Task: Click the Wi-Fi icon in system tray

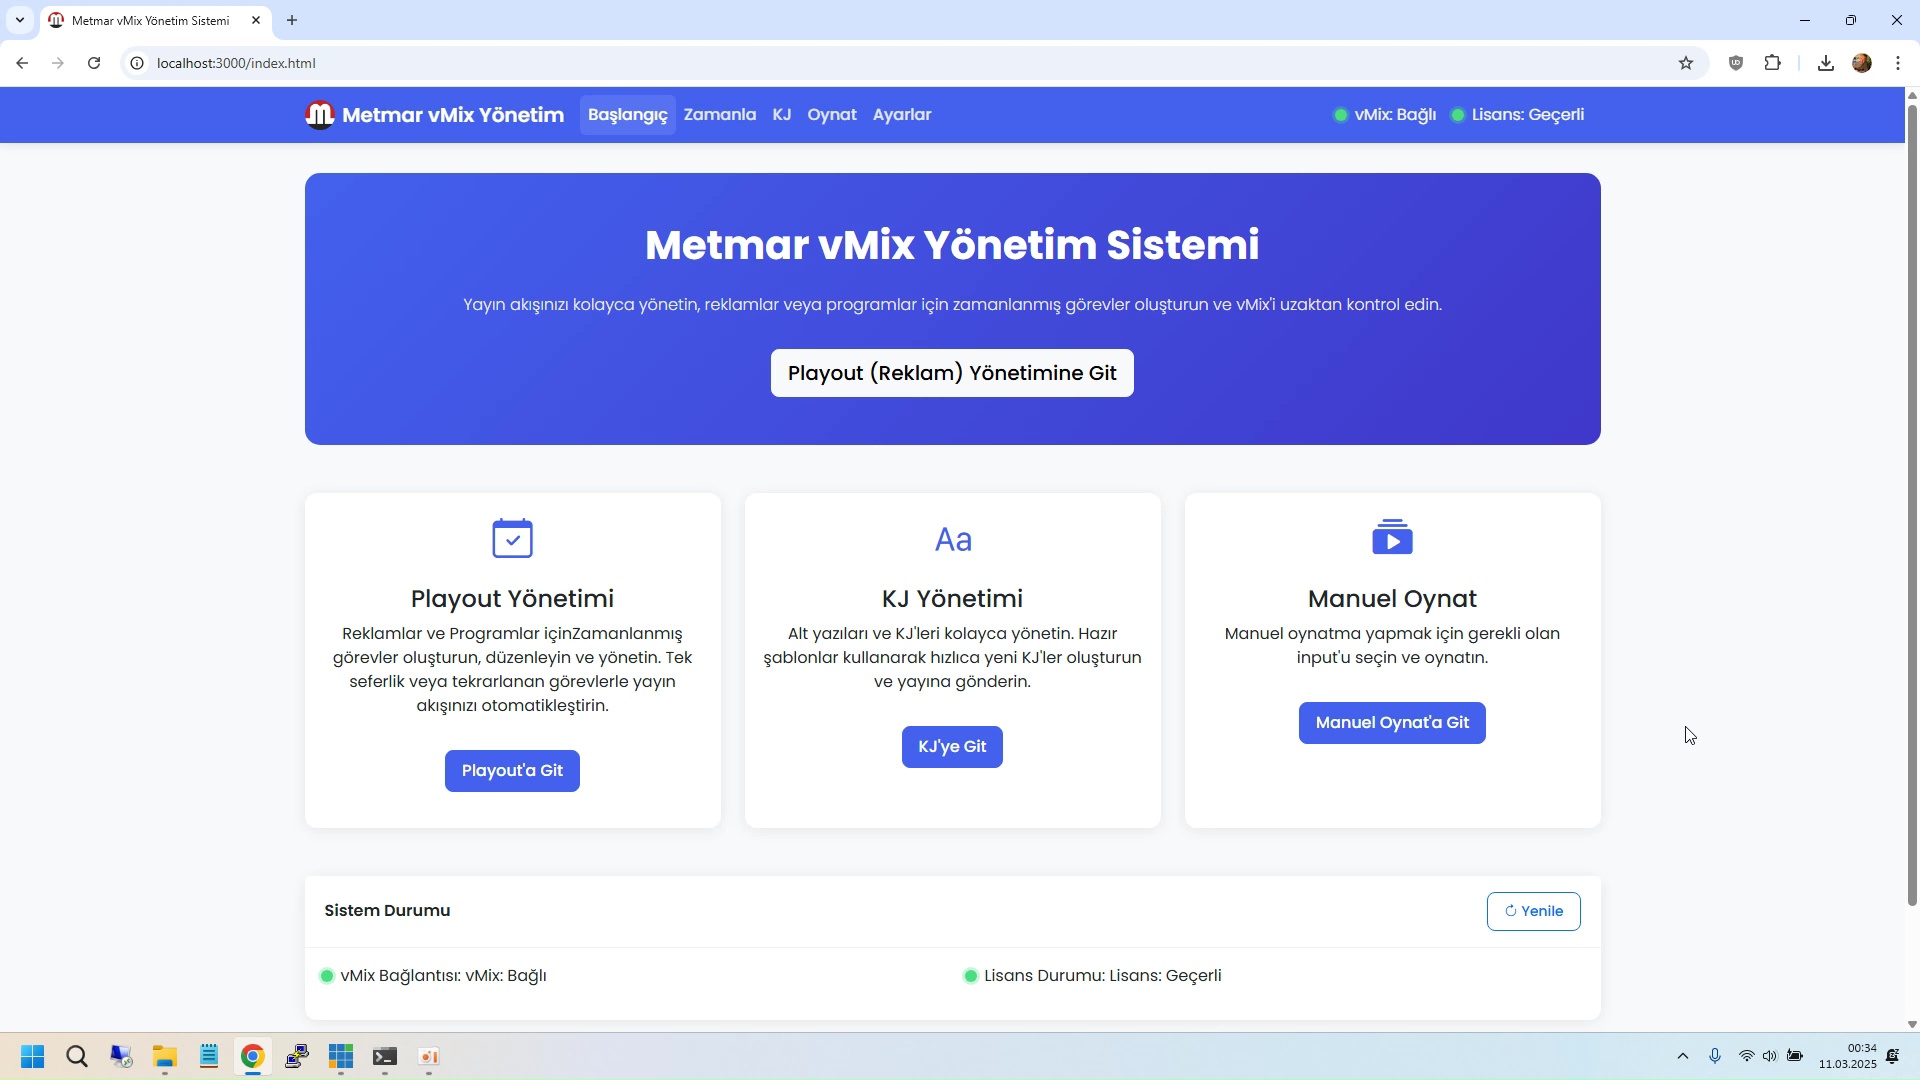Action: pos(1746,1056)
